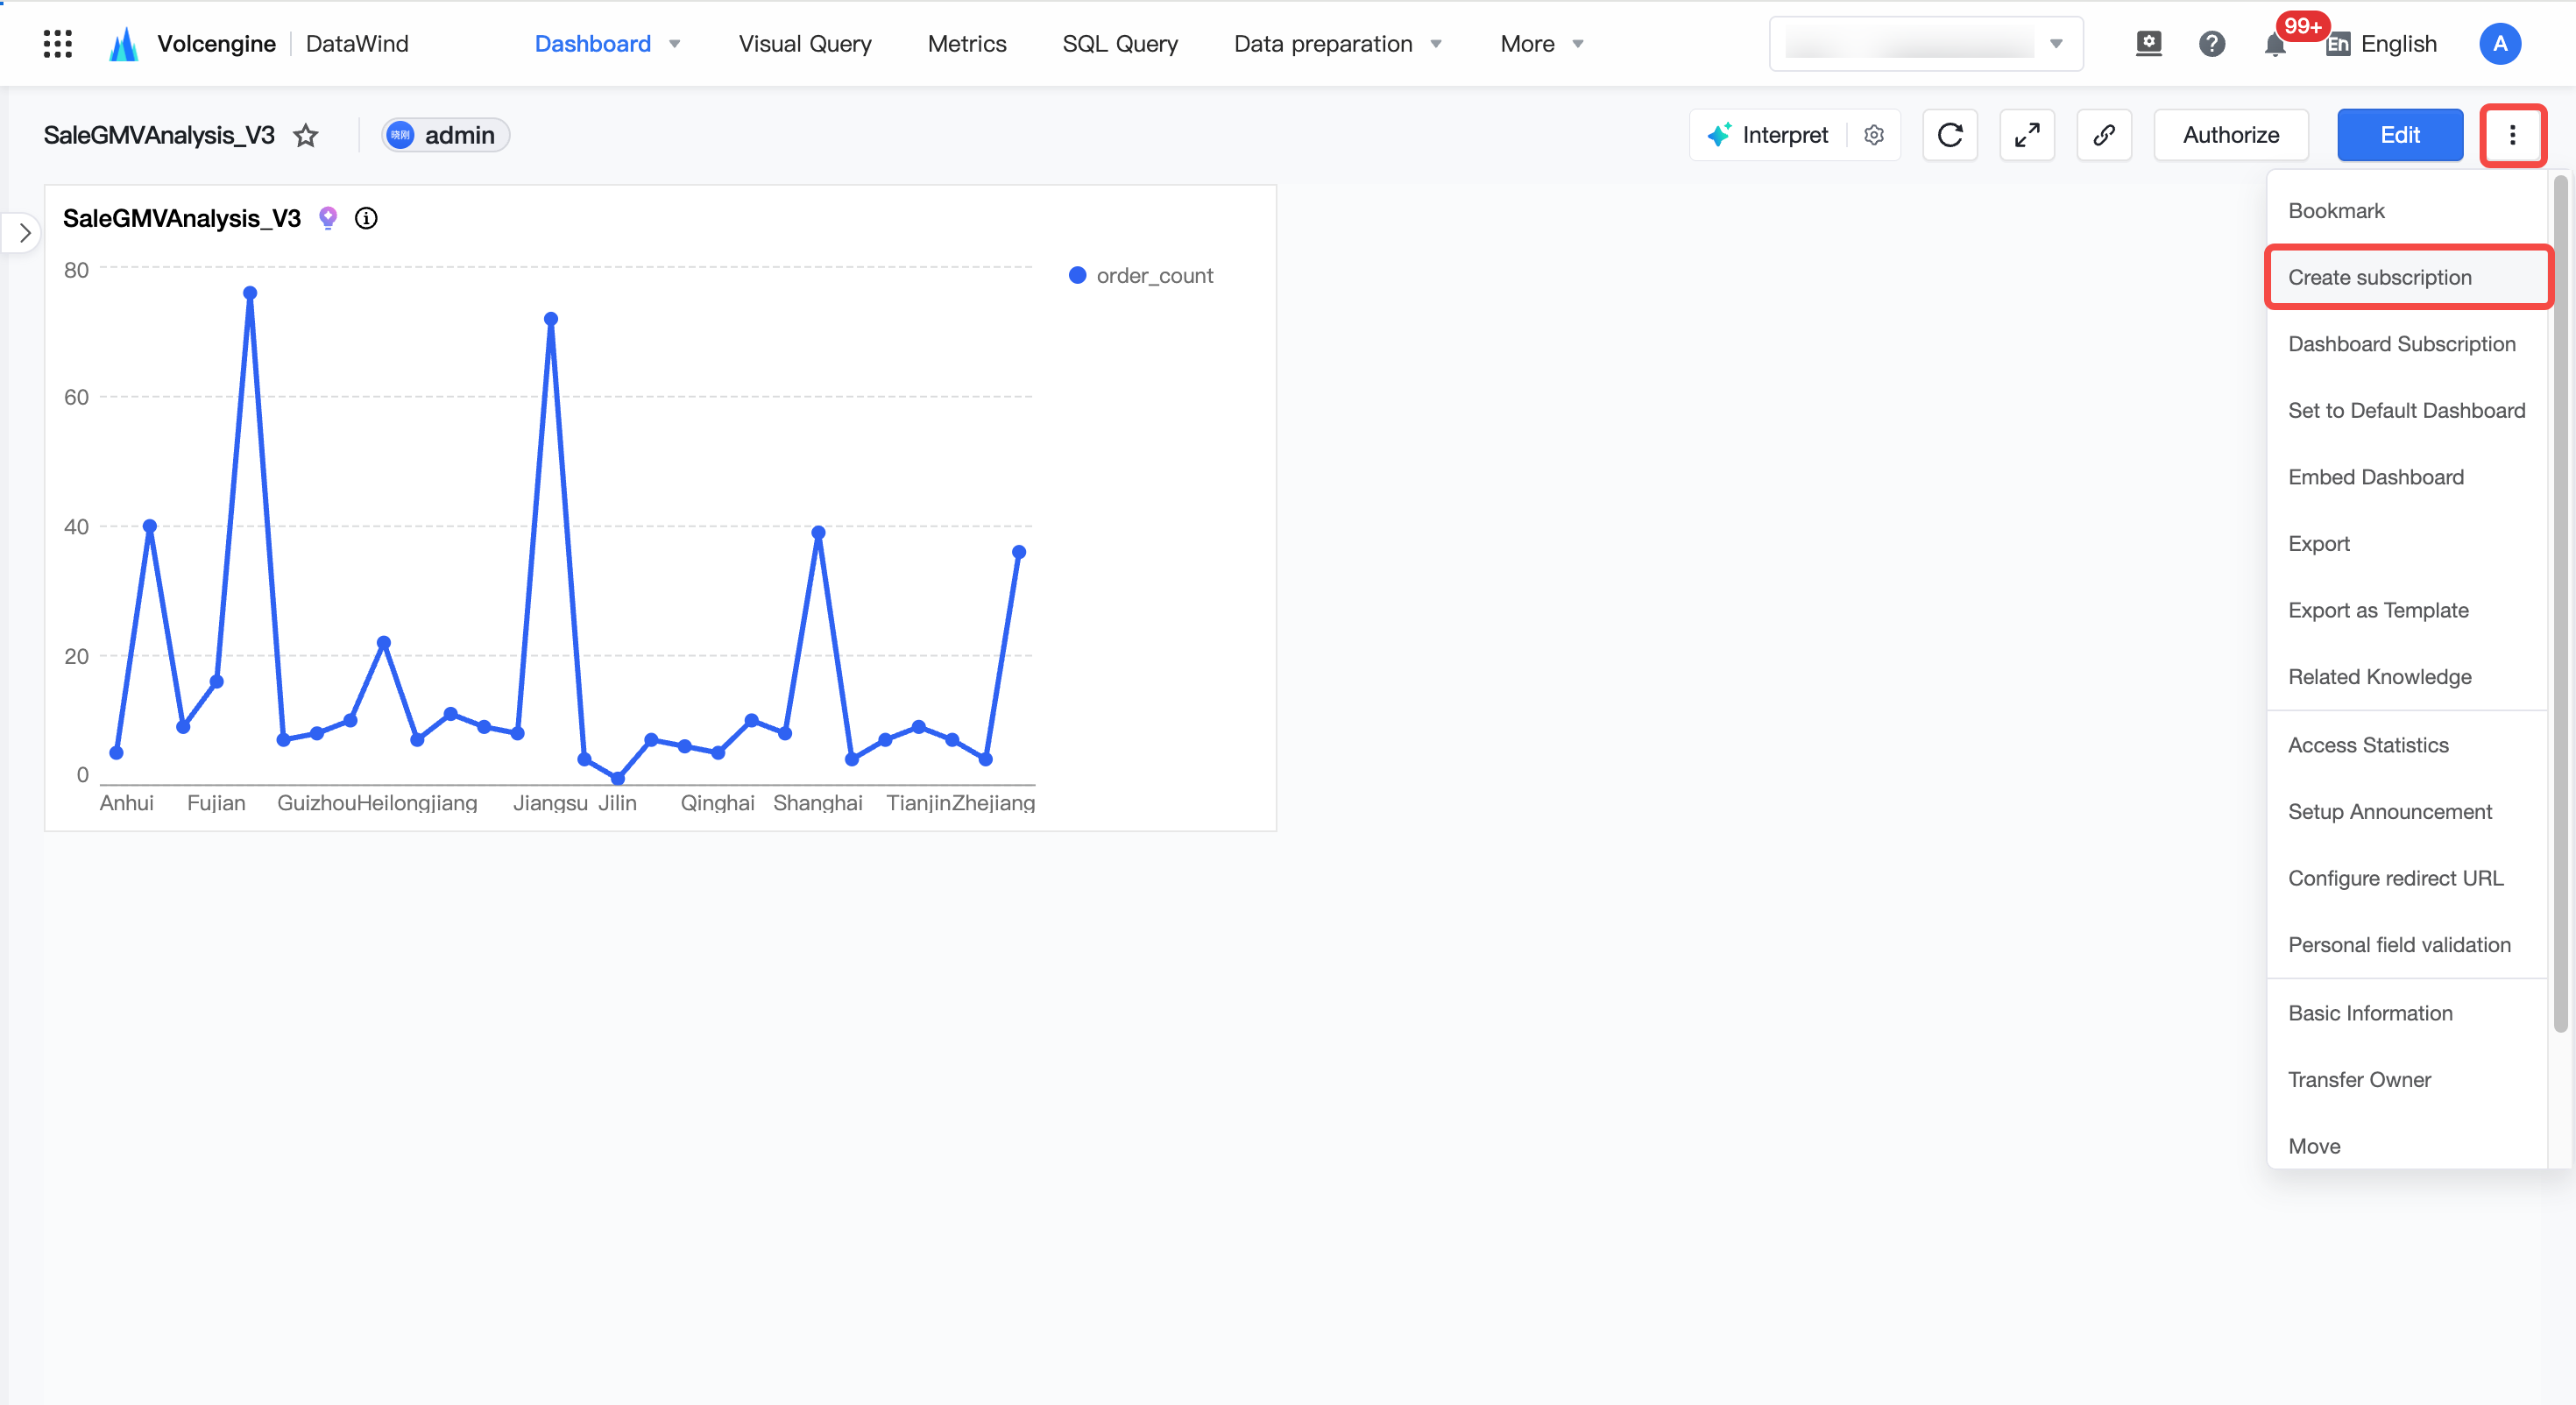This screenshot has height=1405, width=2576.
Task: Click the purple lightbulb insight icon
Action: coord(327,218)
